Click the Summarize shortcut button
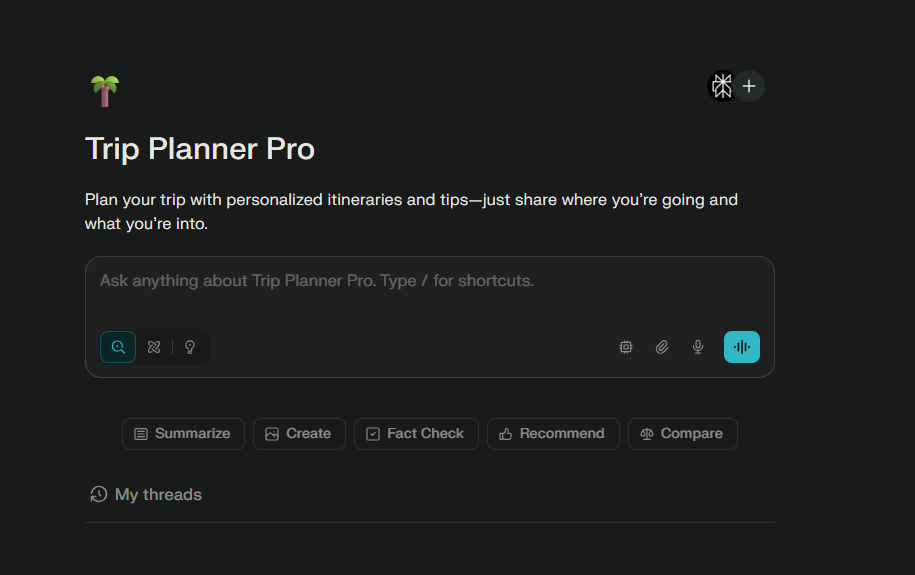Viewport: 915px width, 575px height. (183, 434)
